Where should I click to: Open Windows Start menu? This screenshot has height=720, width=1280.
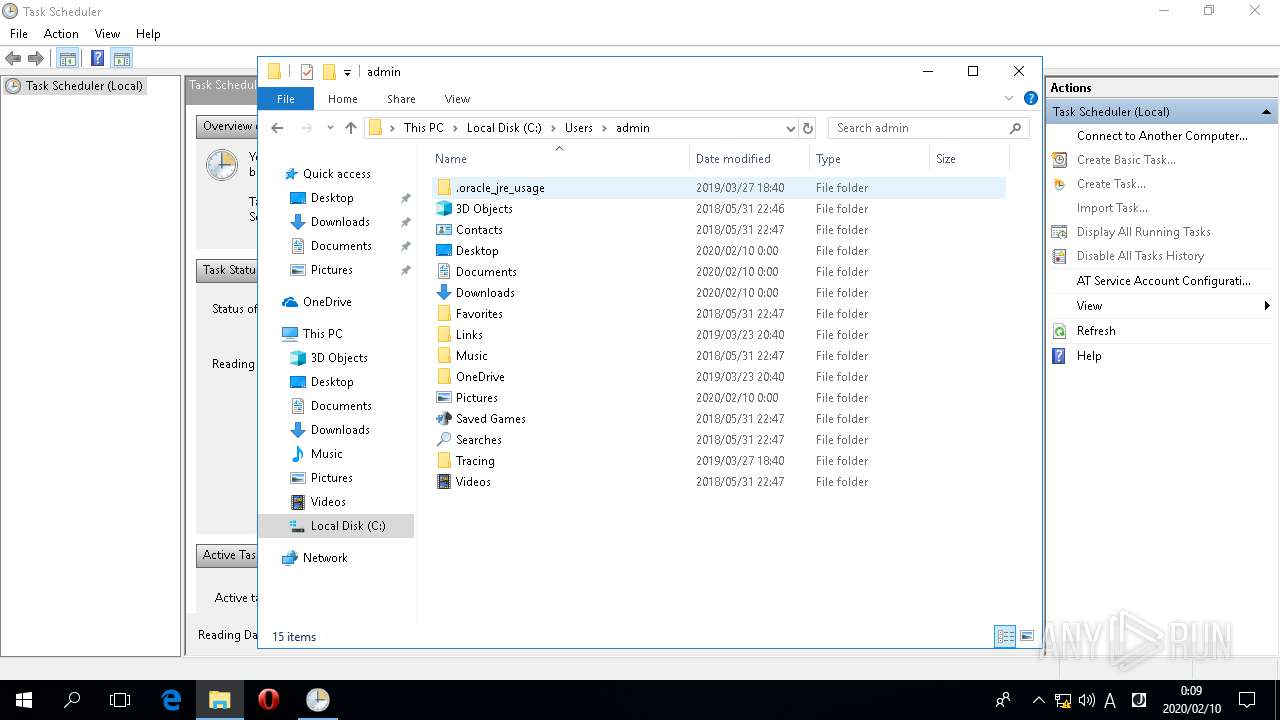pos(23,700)
